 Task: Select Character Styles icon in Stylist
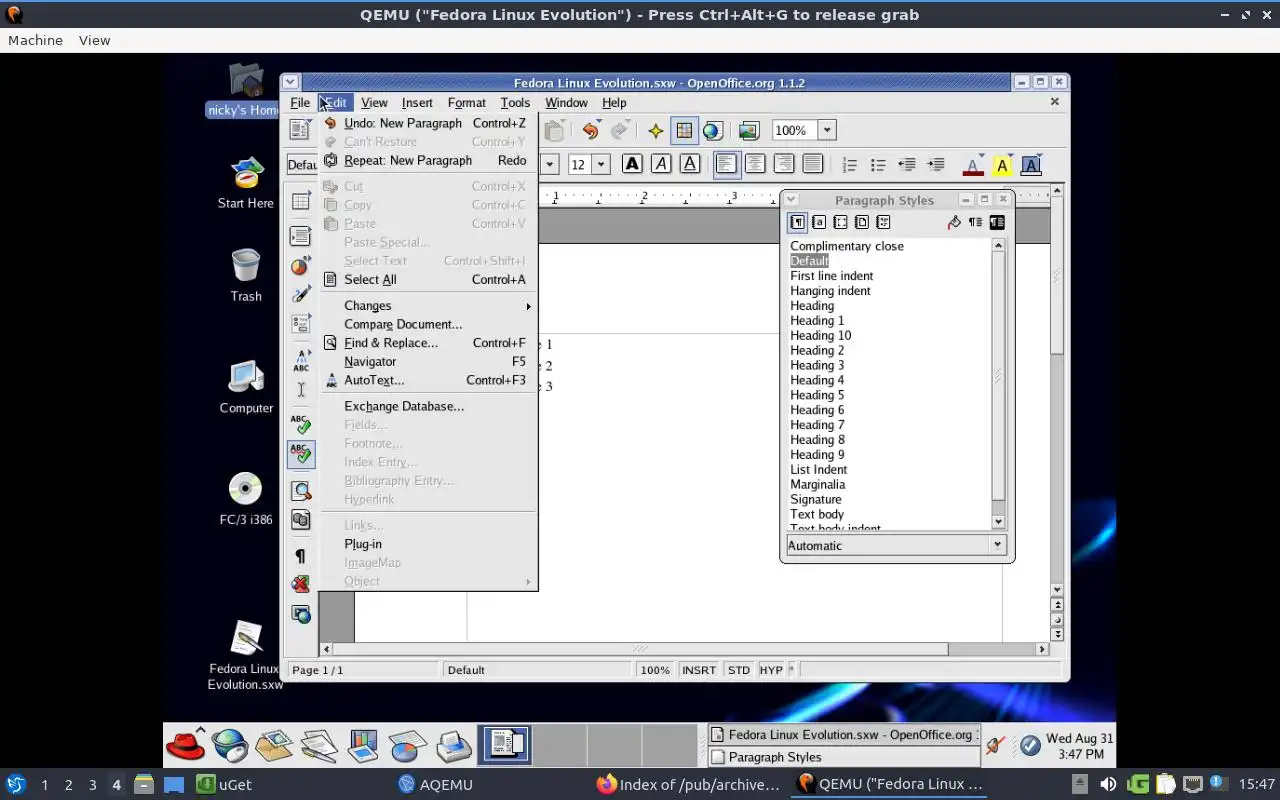coord(819,222)
